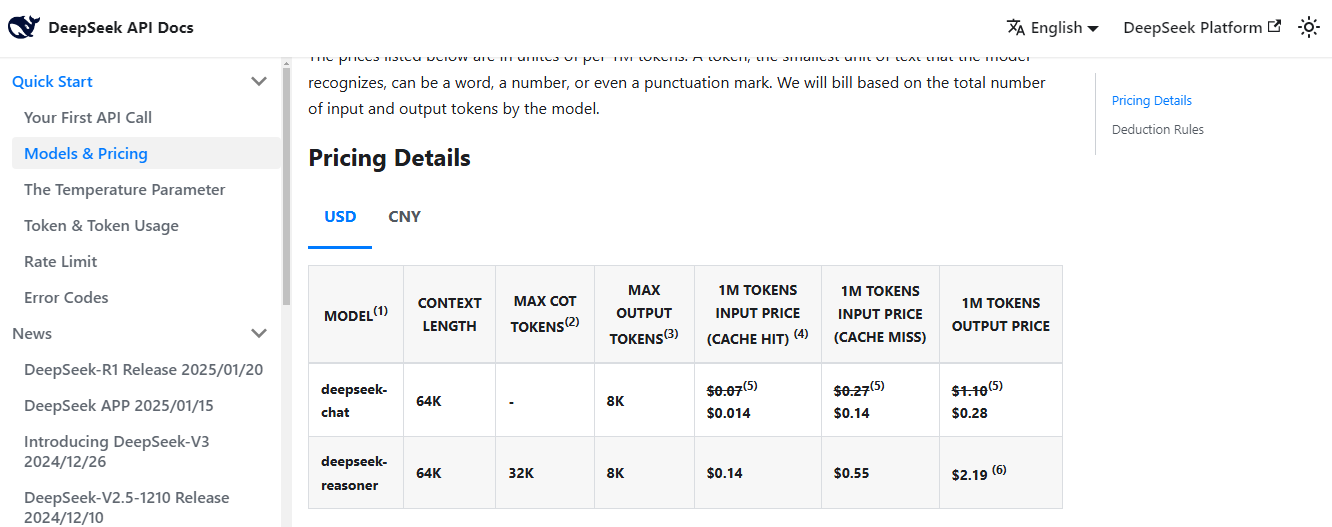
Task: Click the DeepSeek API Docs title
Action: [x=121, y=28]
